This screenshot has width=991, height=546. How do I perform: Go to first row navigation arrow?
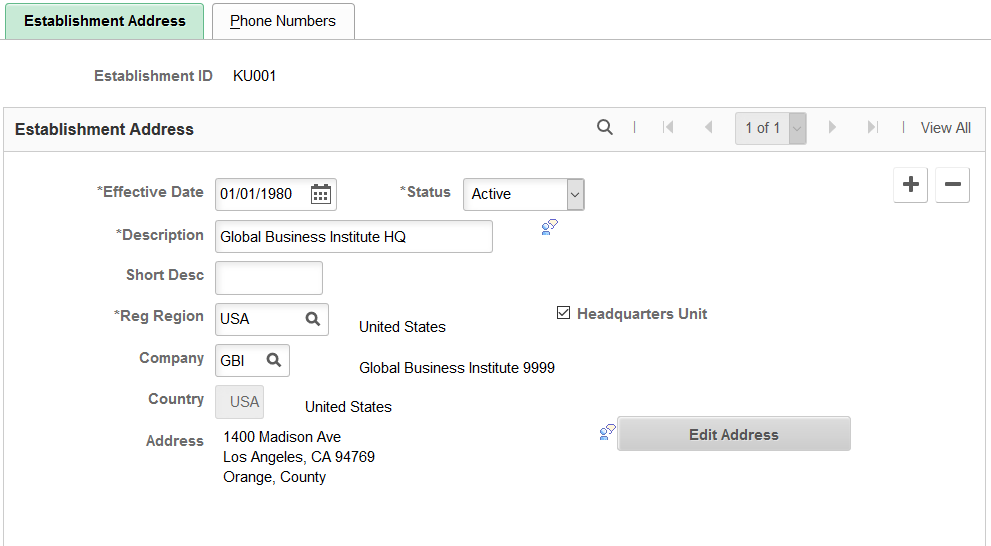point(668,128)
